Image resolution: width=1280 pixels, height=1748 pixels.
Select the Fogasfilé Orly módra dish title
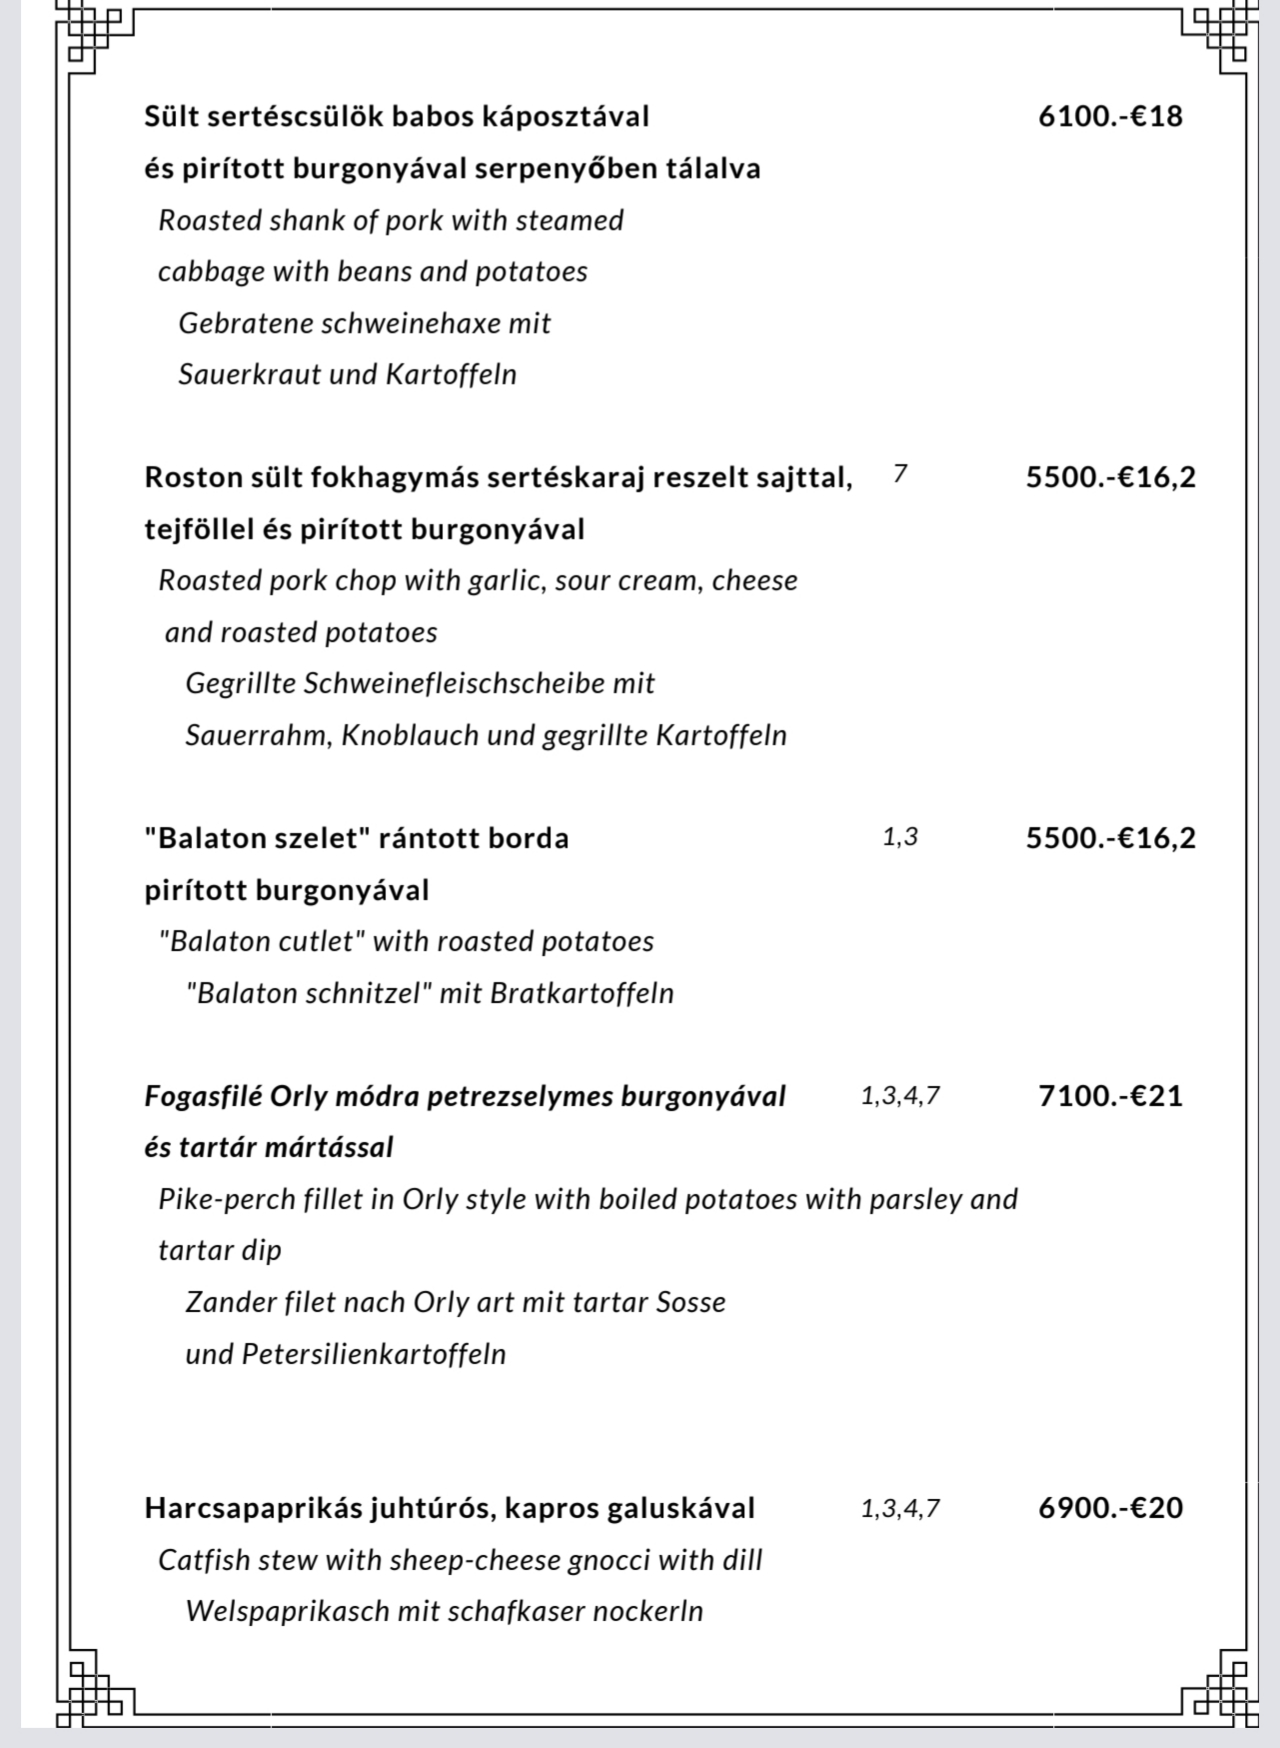pyautogui.click(x=465, y=1097)
